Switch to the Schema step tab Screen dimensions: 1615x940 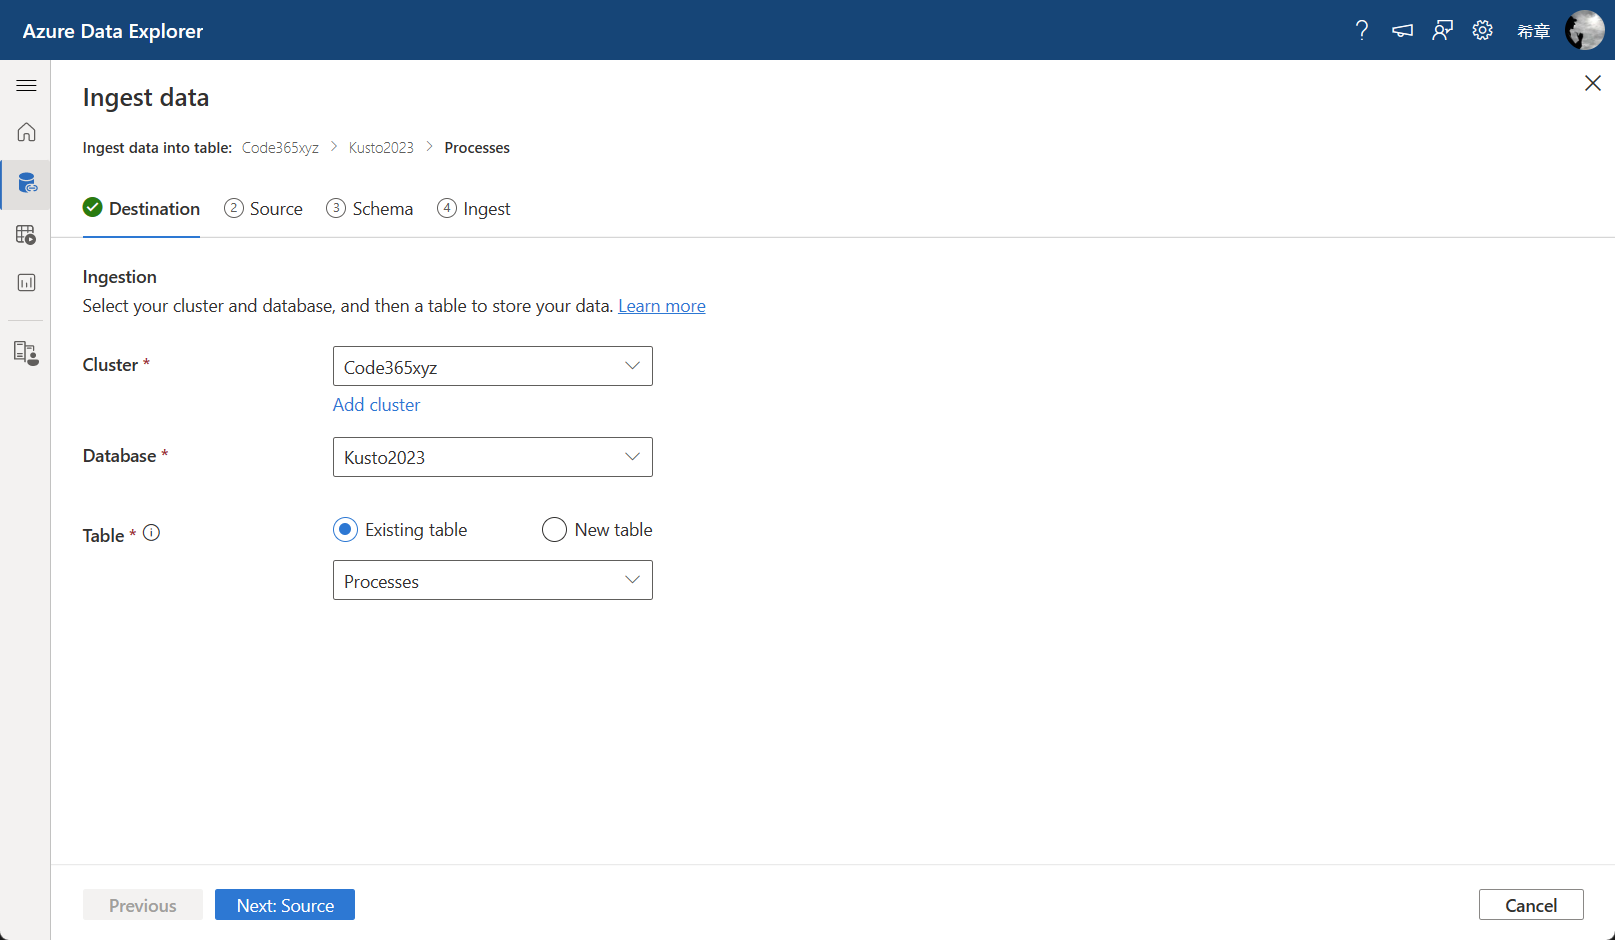coord(370,208)
